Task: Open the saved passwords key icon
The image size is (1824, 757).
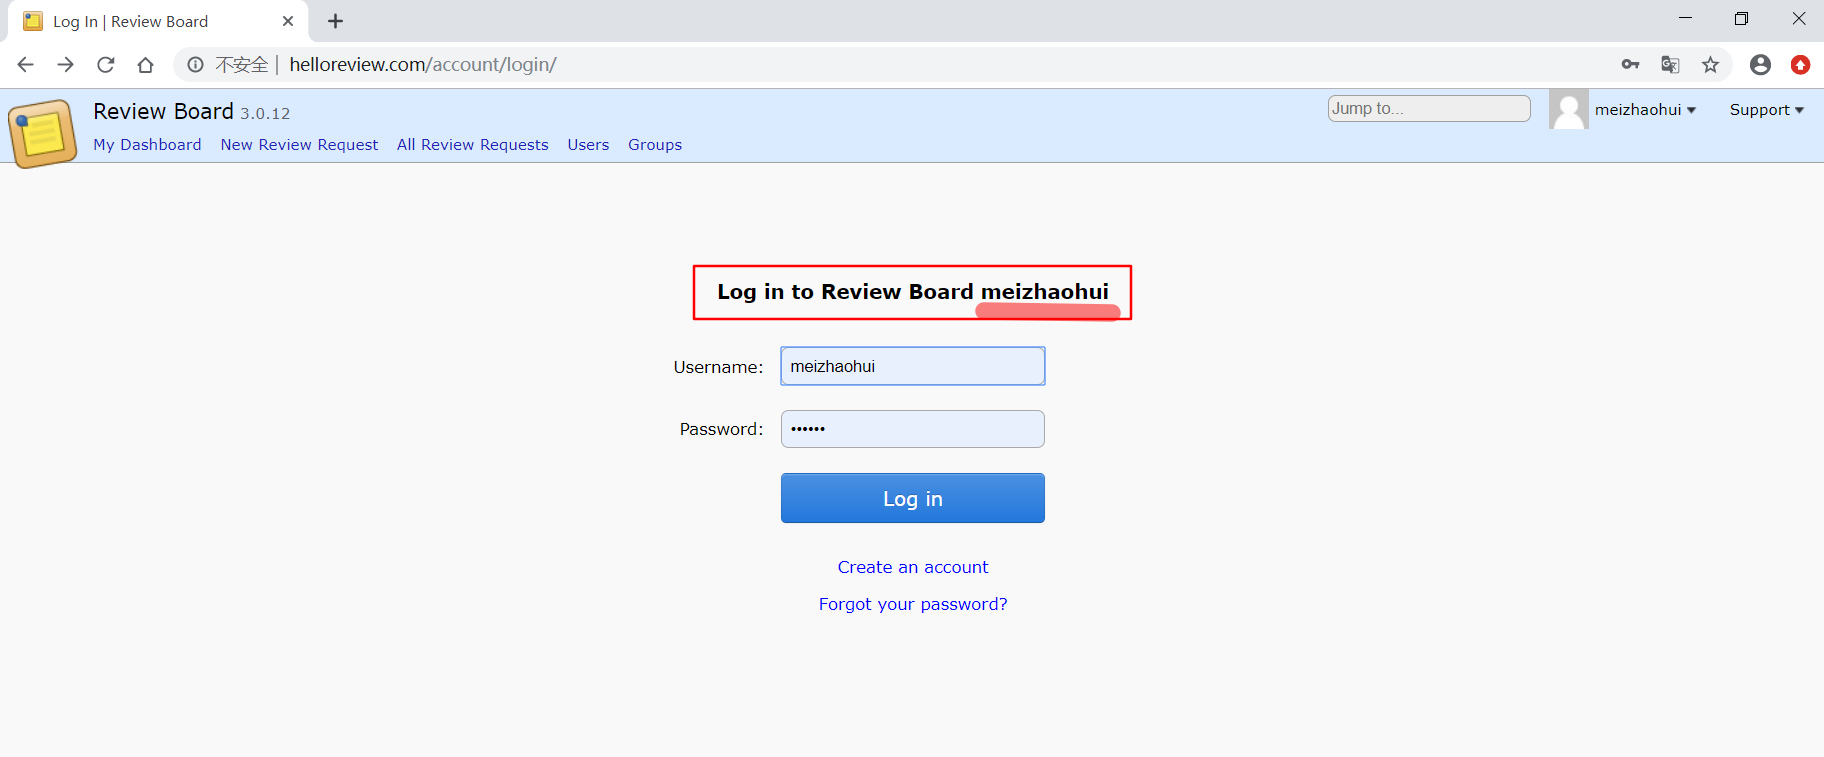Action: click(x=1631, y=65)
